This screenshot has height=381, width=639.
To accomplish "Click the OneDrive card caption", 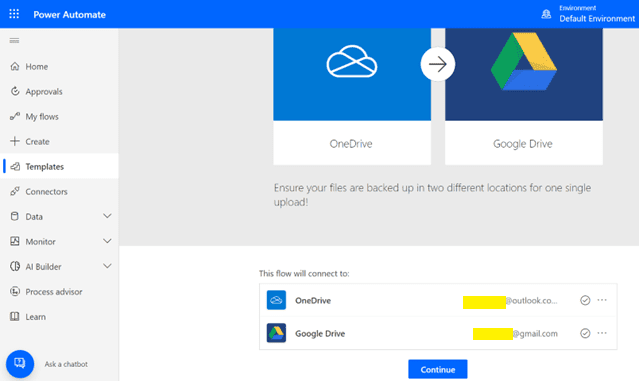I will [x=351, y=143].
